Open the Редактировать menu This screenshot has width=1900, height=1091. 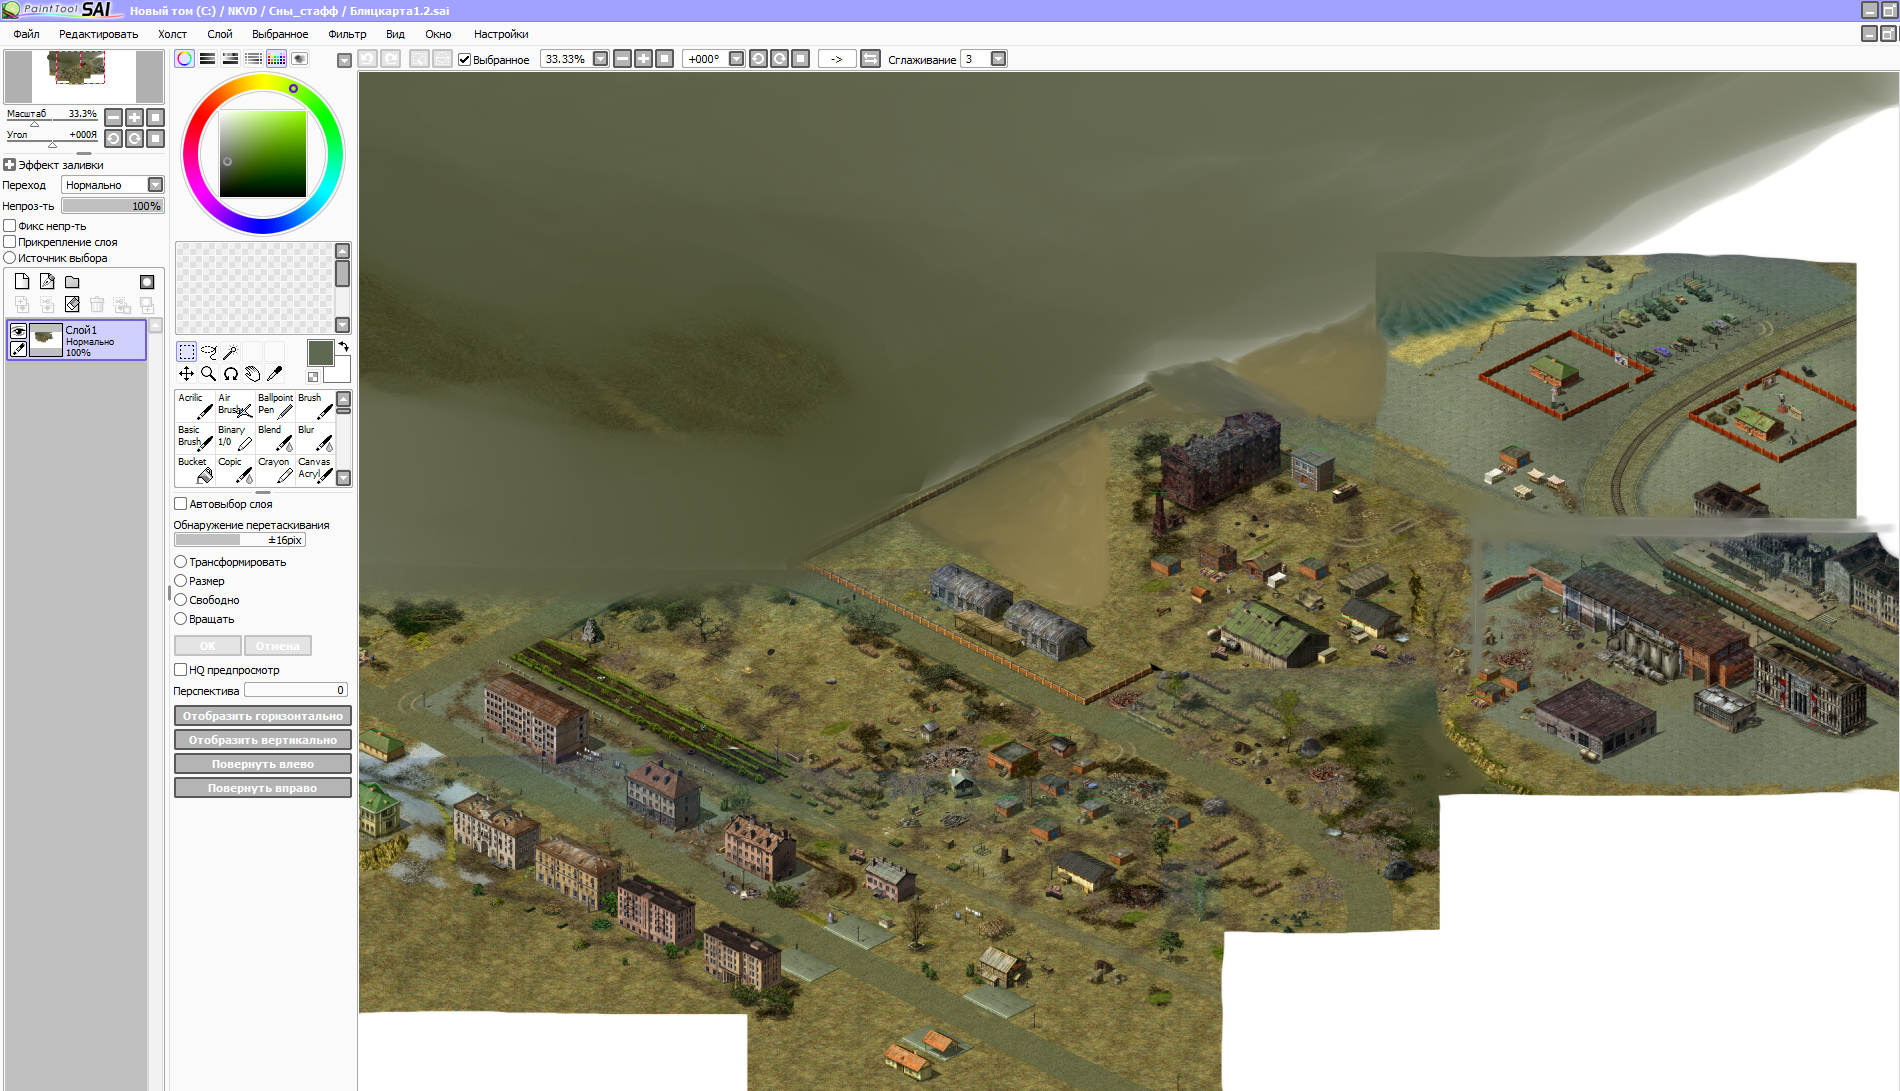pos(98,34)
